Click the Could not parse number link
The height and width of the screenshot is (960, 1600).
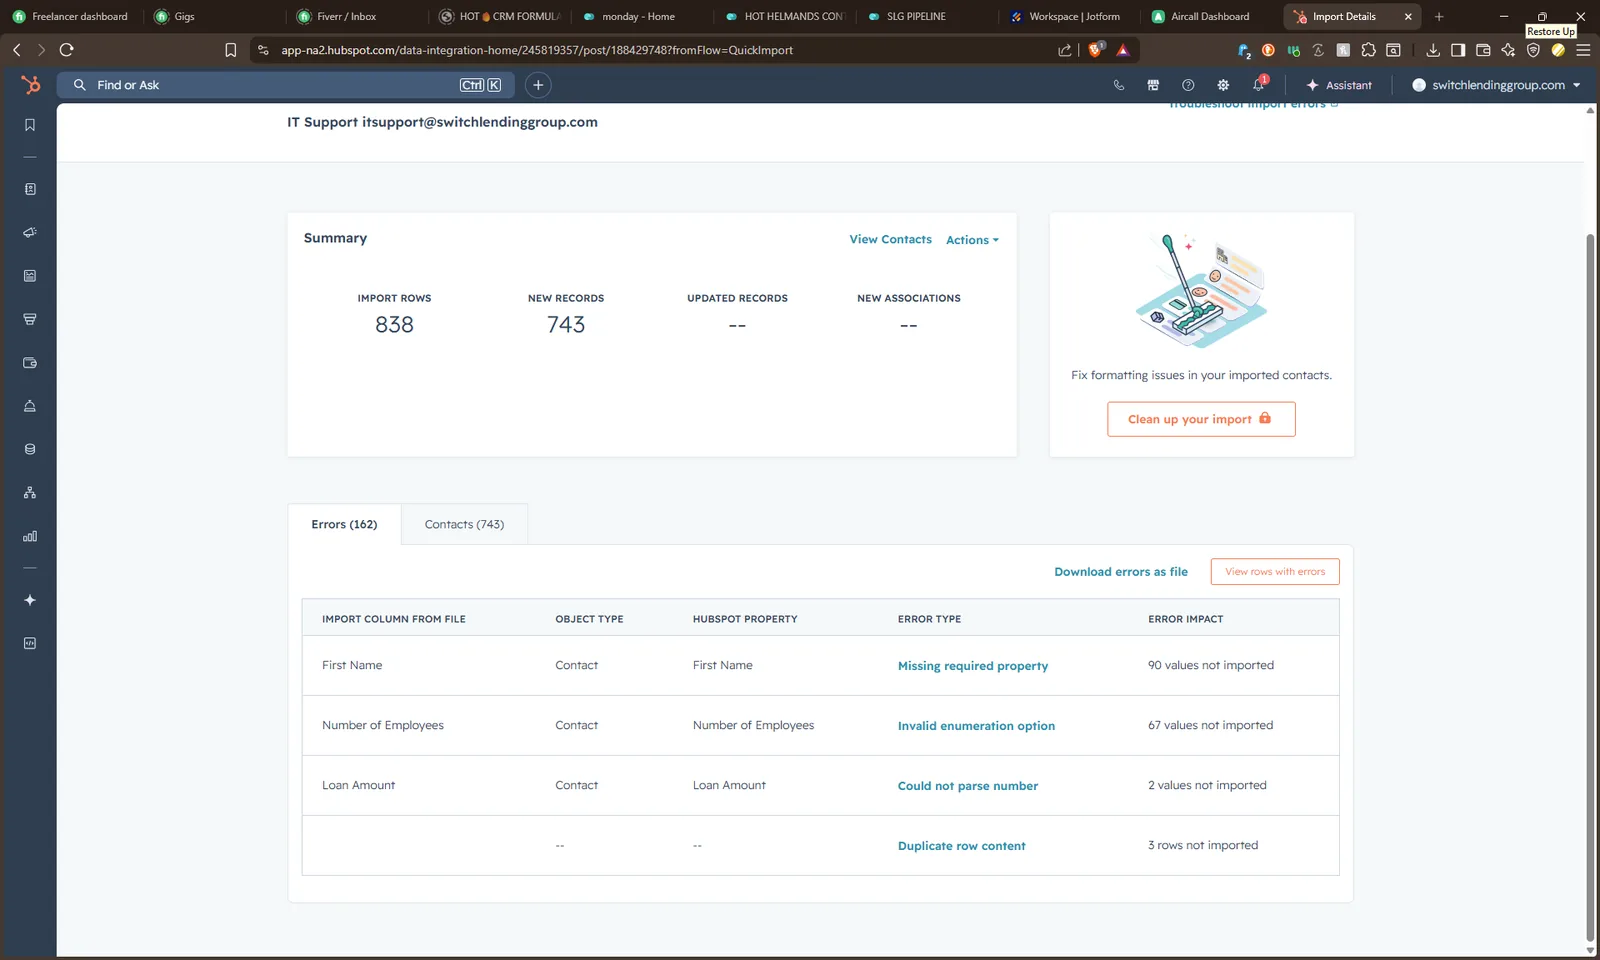point(968,786)
